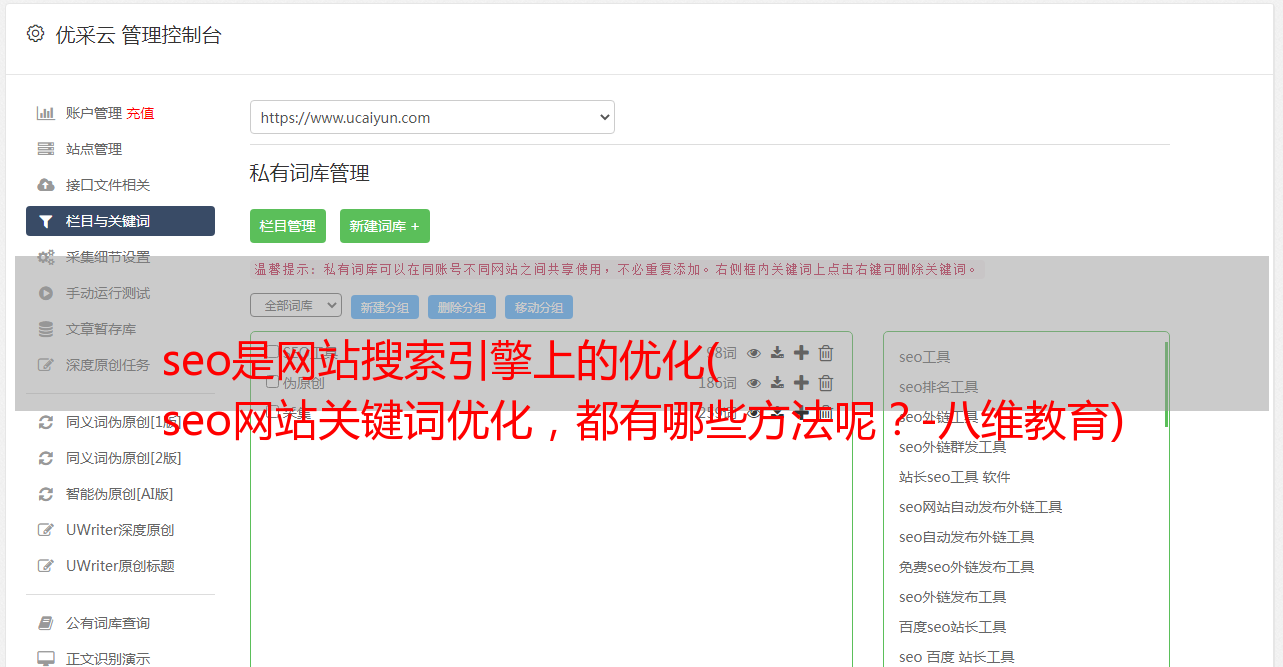Click the 优采云 管理控制台 header title
The height and width of the screenshot is (667, 1283).
(x=138, y=35)
